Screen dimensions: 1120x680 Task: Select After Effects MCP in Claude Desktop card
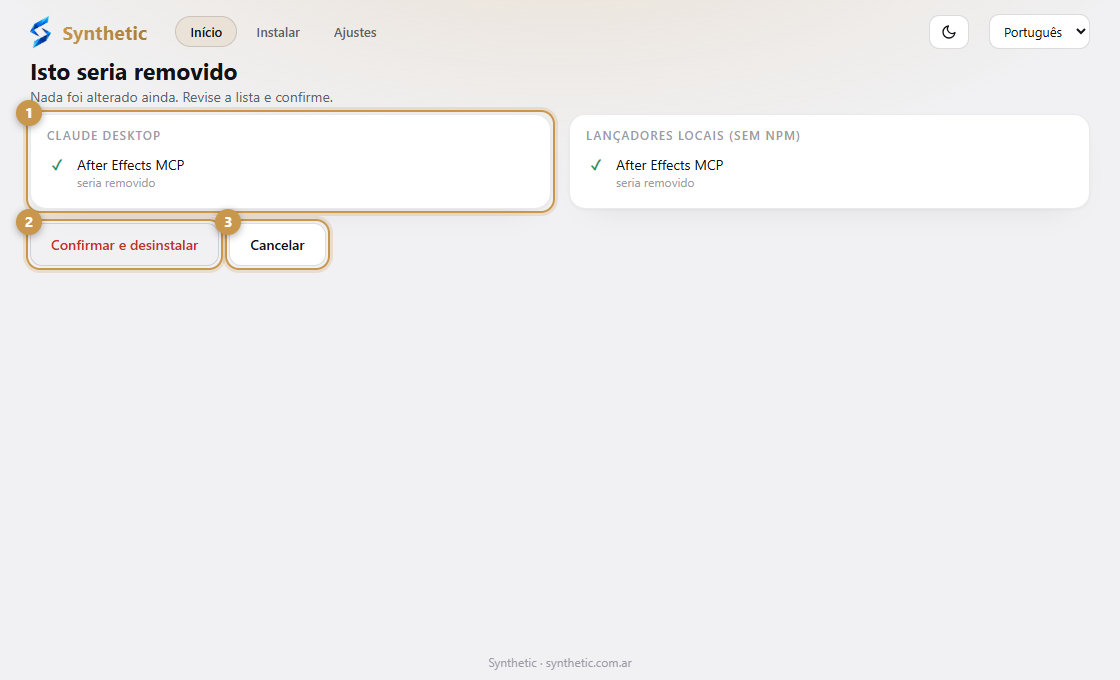coord(131,165)
